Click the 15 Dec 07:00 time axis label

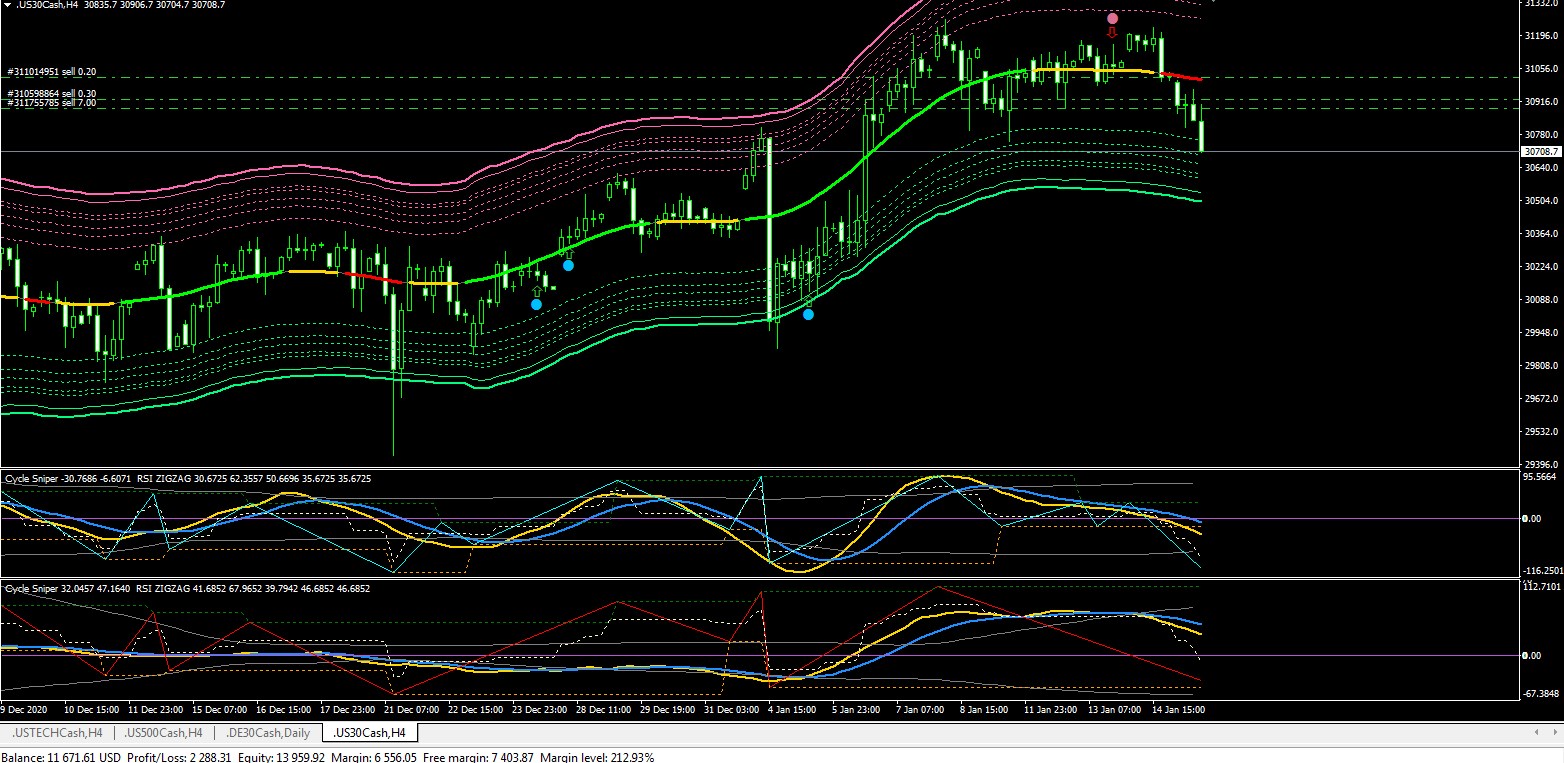[x=219, y=709]
